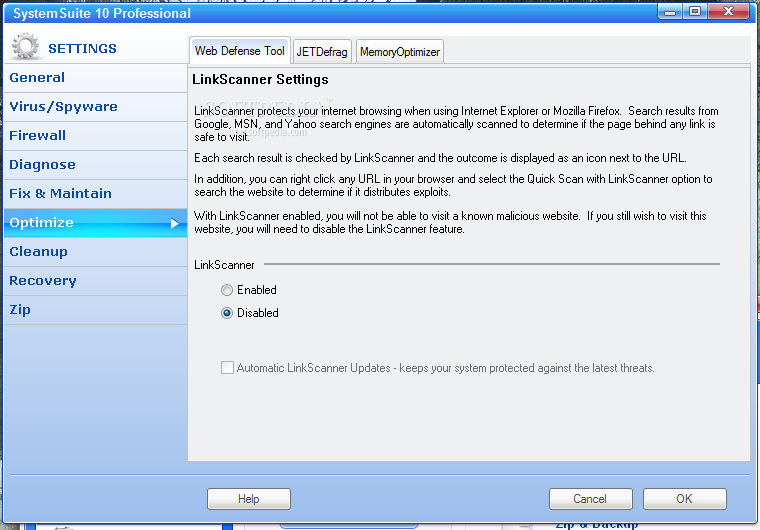
Task: Click the LinkScanner Settings heading
Action: coord(260,80)
